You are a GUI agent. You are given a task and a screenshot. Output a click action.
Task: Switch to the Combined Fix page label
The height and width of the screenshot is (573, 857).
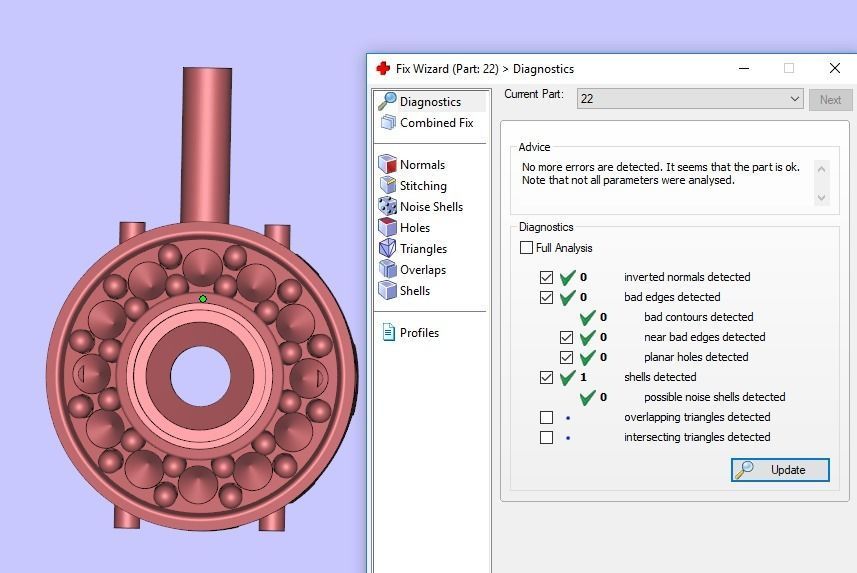pyautogui.click(x=436, y=122)
